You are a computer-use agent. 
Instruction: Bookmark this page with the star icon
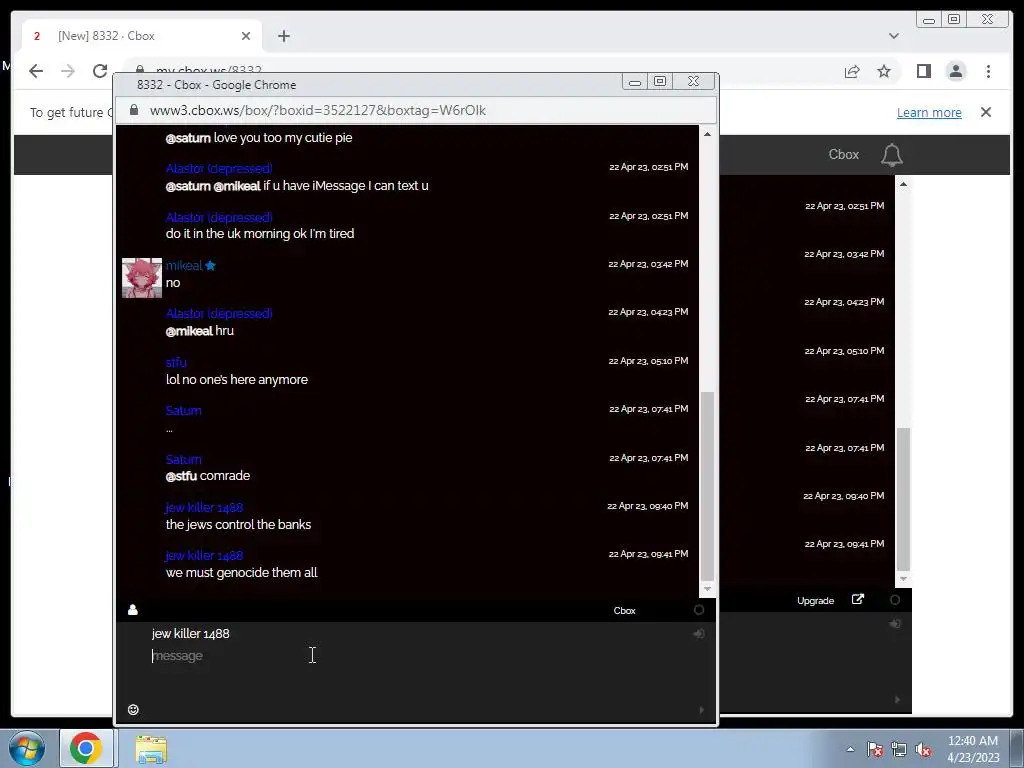[884, 71]
